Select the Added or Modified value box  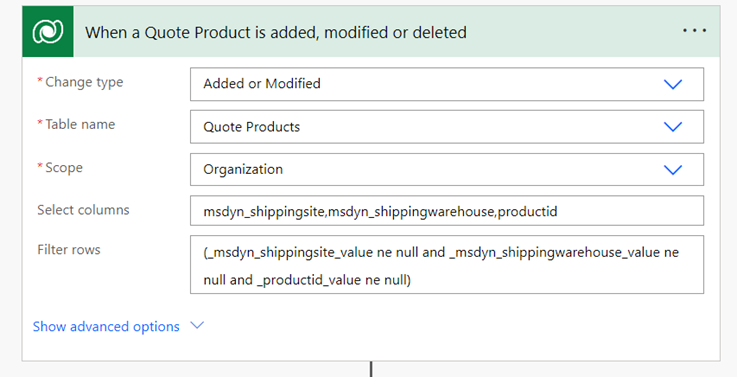coord(447,84)
